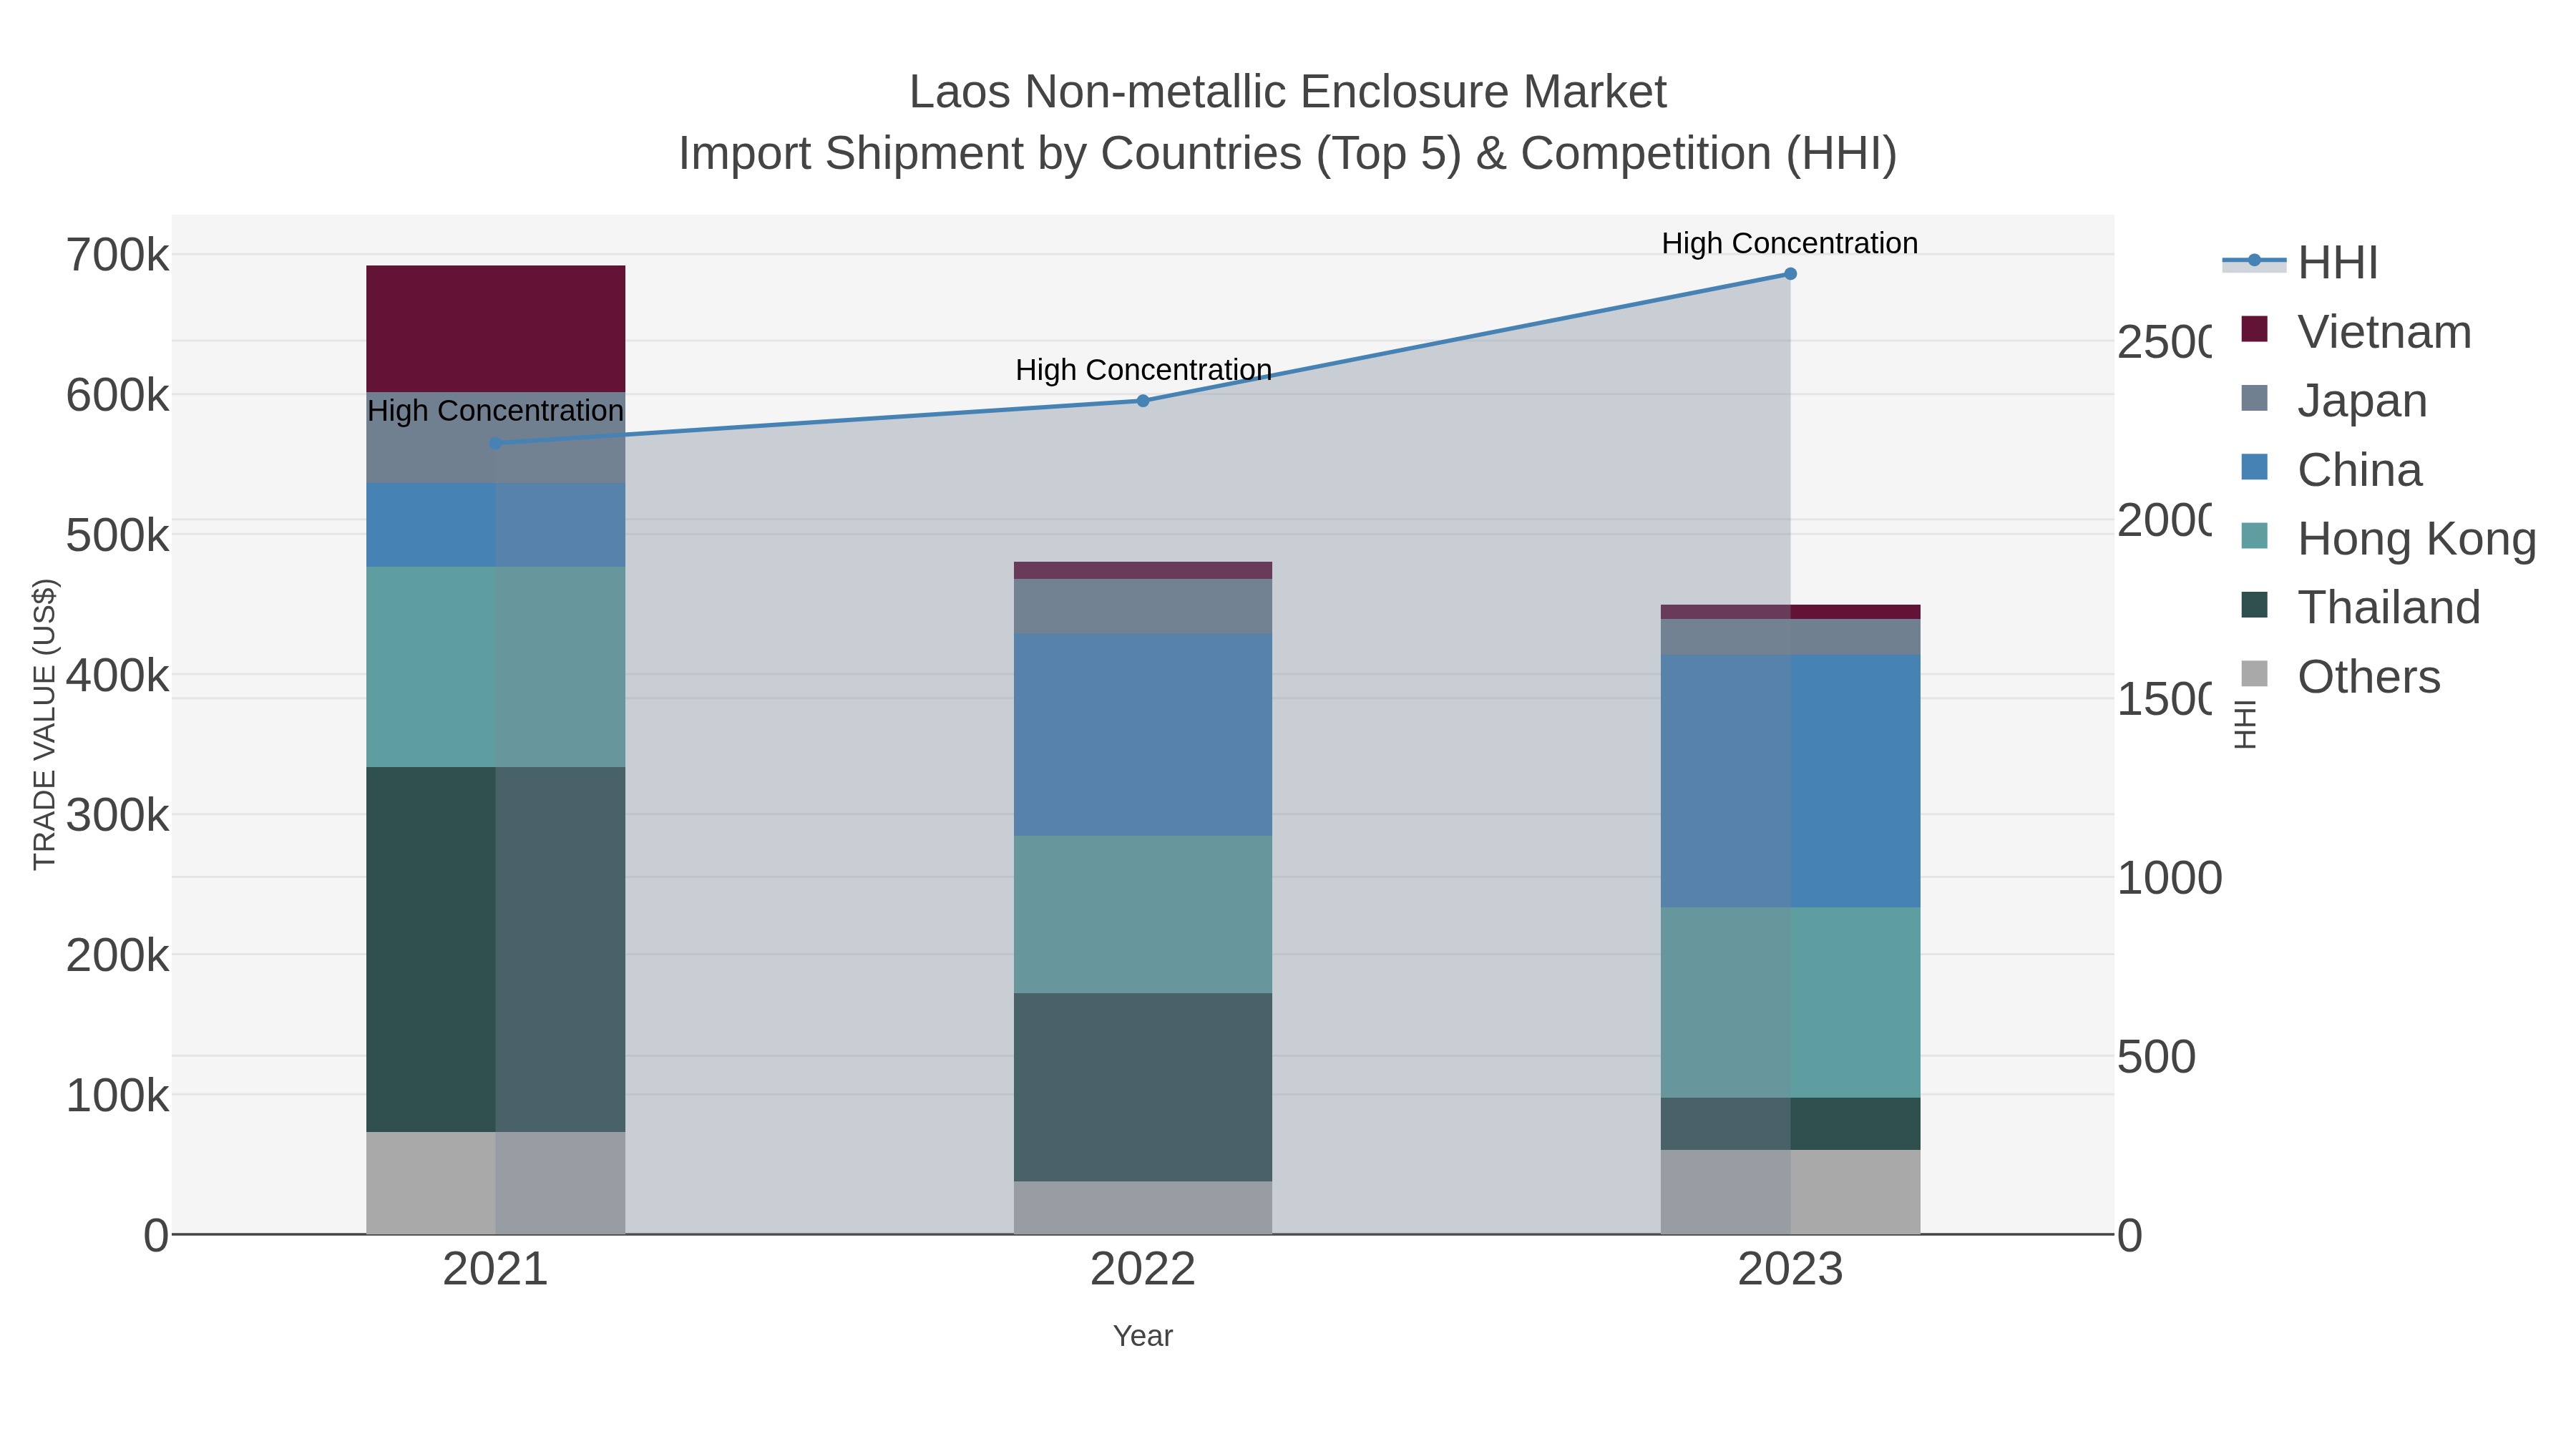Click the 2022 Japan bar segment

coord(1143,606)
